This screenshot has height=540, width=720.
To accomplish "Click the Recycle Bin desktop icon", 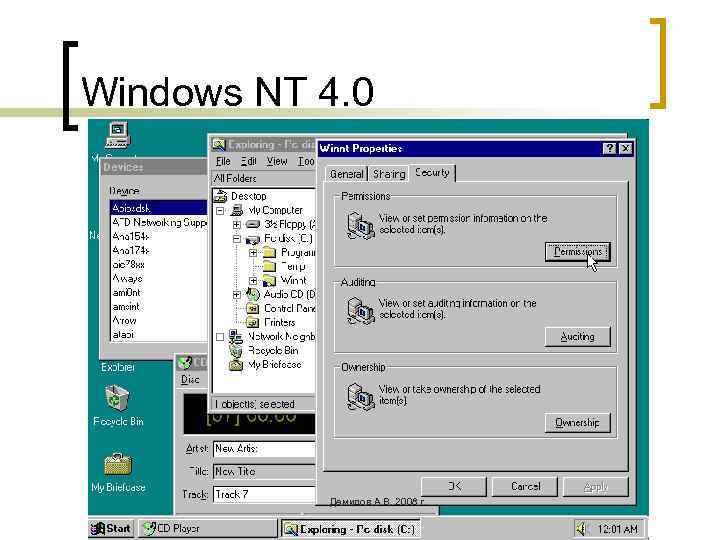I will [x=118, y=398].
